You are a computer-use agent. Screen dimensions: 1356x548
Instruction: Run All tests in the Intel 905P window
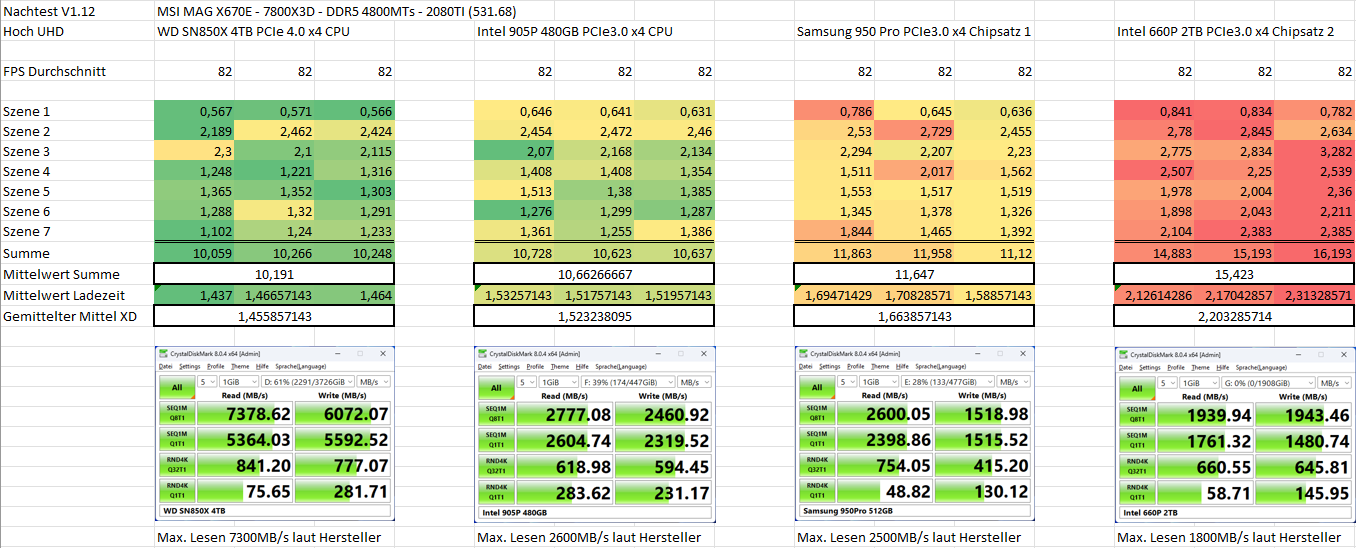[497, 387]
